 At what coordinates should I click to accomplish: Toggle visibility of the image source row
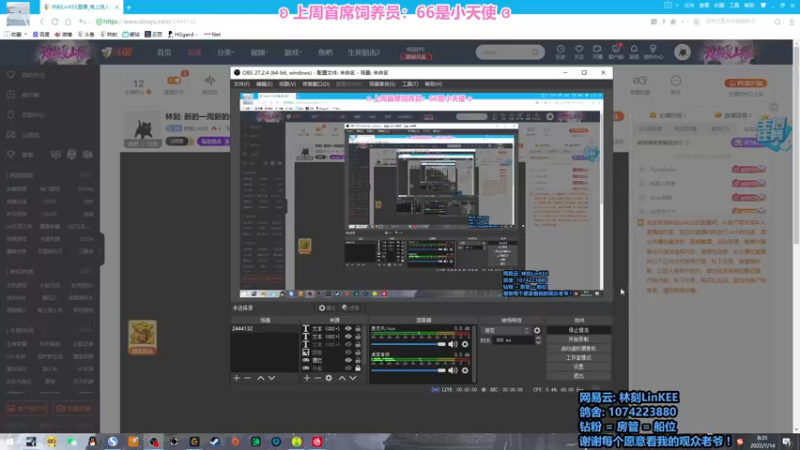[x=348, y=352]
